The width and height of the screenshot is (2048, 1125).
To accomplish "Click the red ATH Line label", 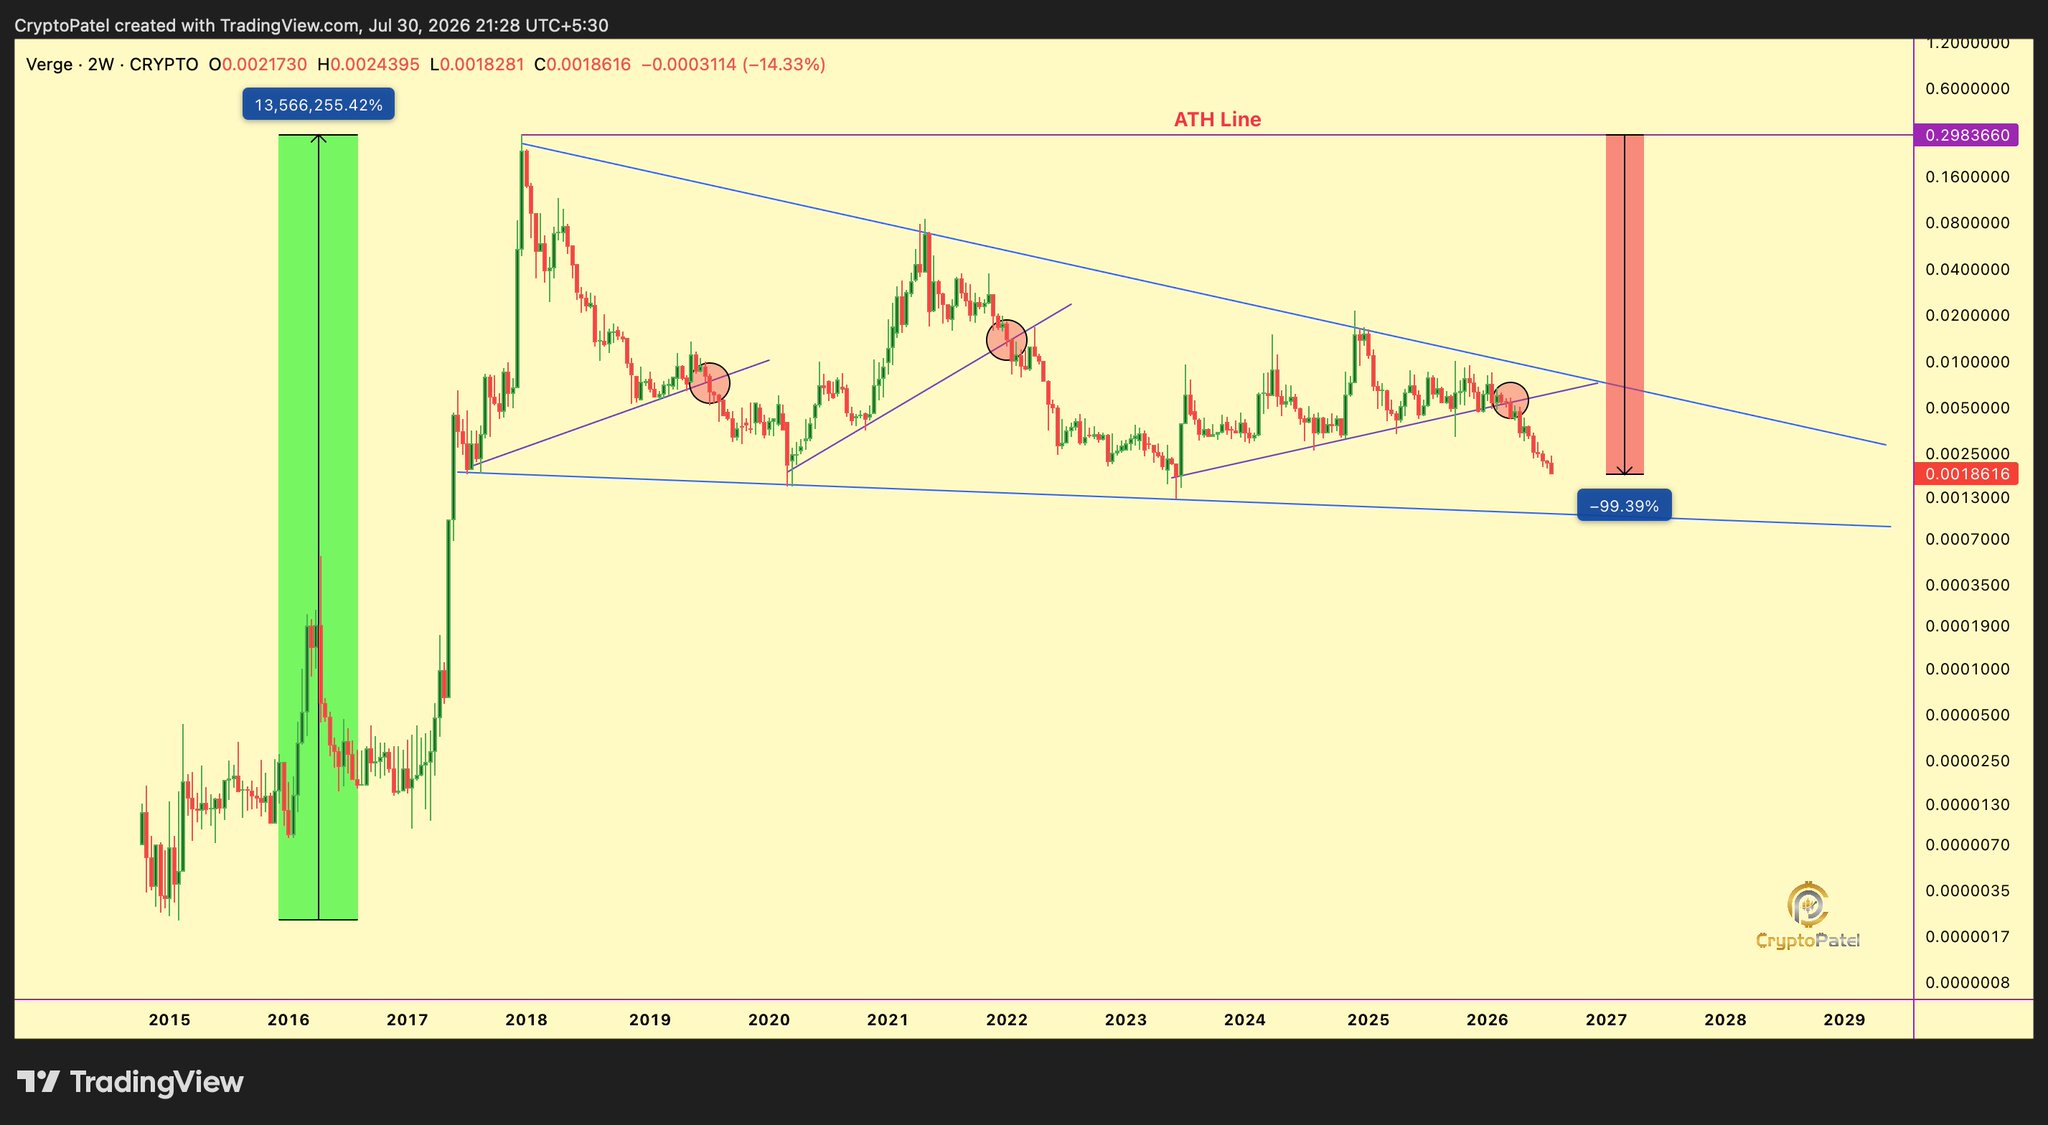I will tap(1217, 120).
